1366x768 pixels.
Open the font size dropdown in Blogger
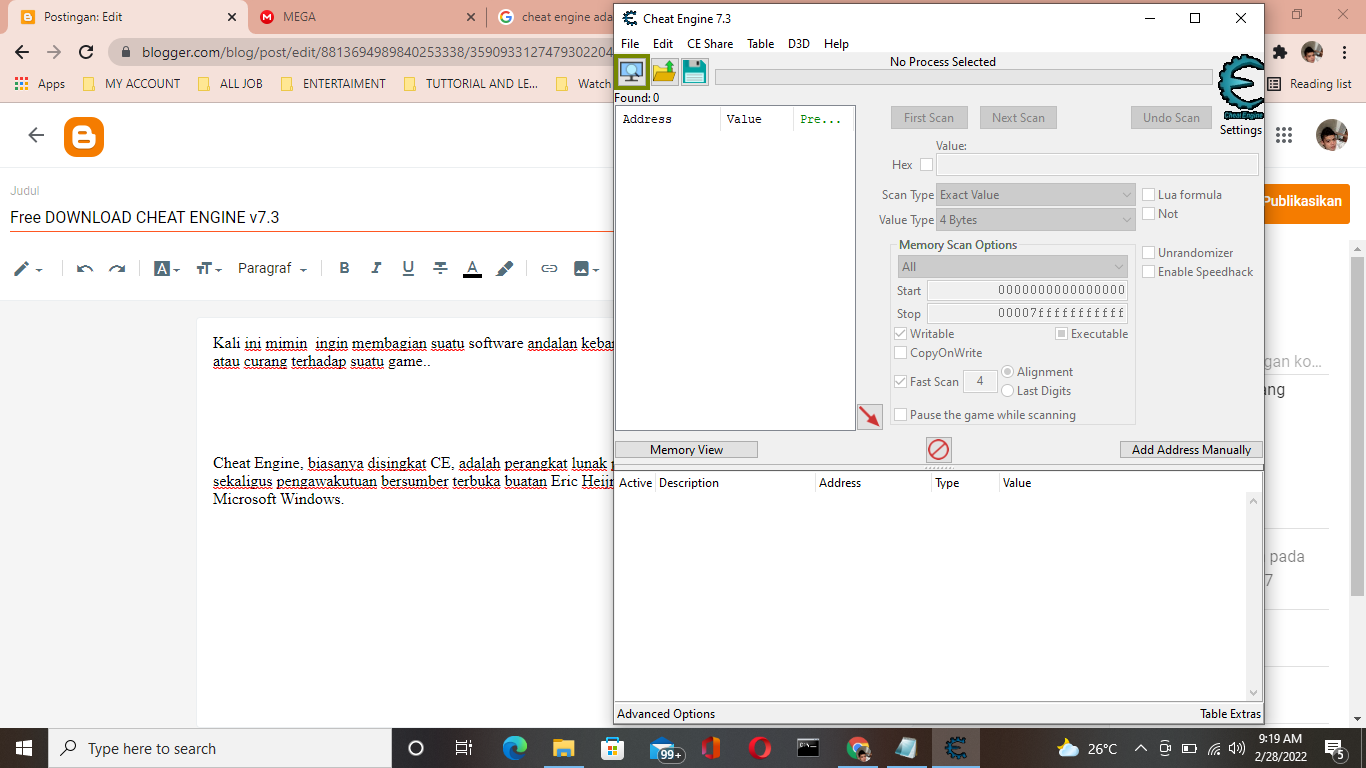[209, 268]
